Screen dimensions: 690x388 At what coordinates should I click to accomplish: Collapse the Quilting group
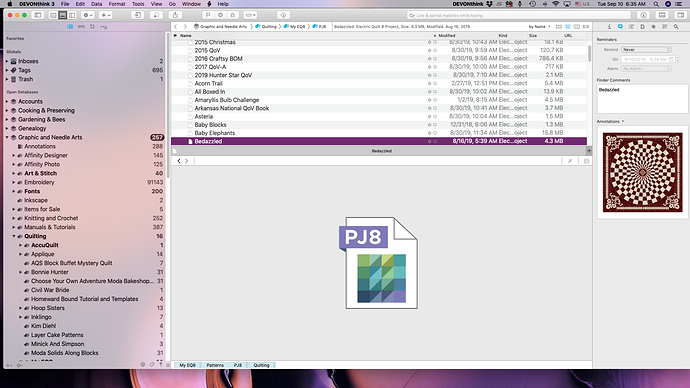(x=14, y=236)
